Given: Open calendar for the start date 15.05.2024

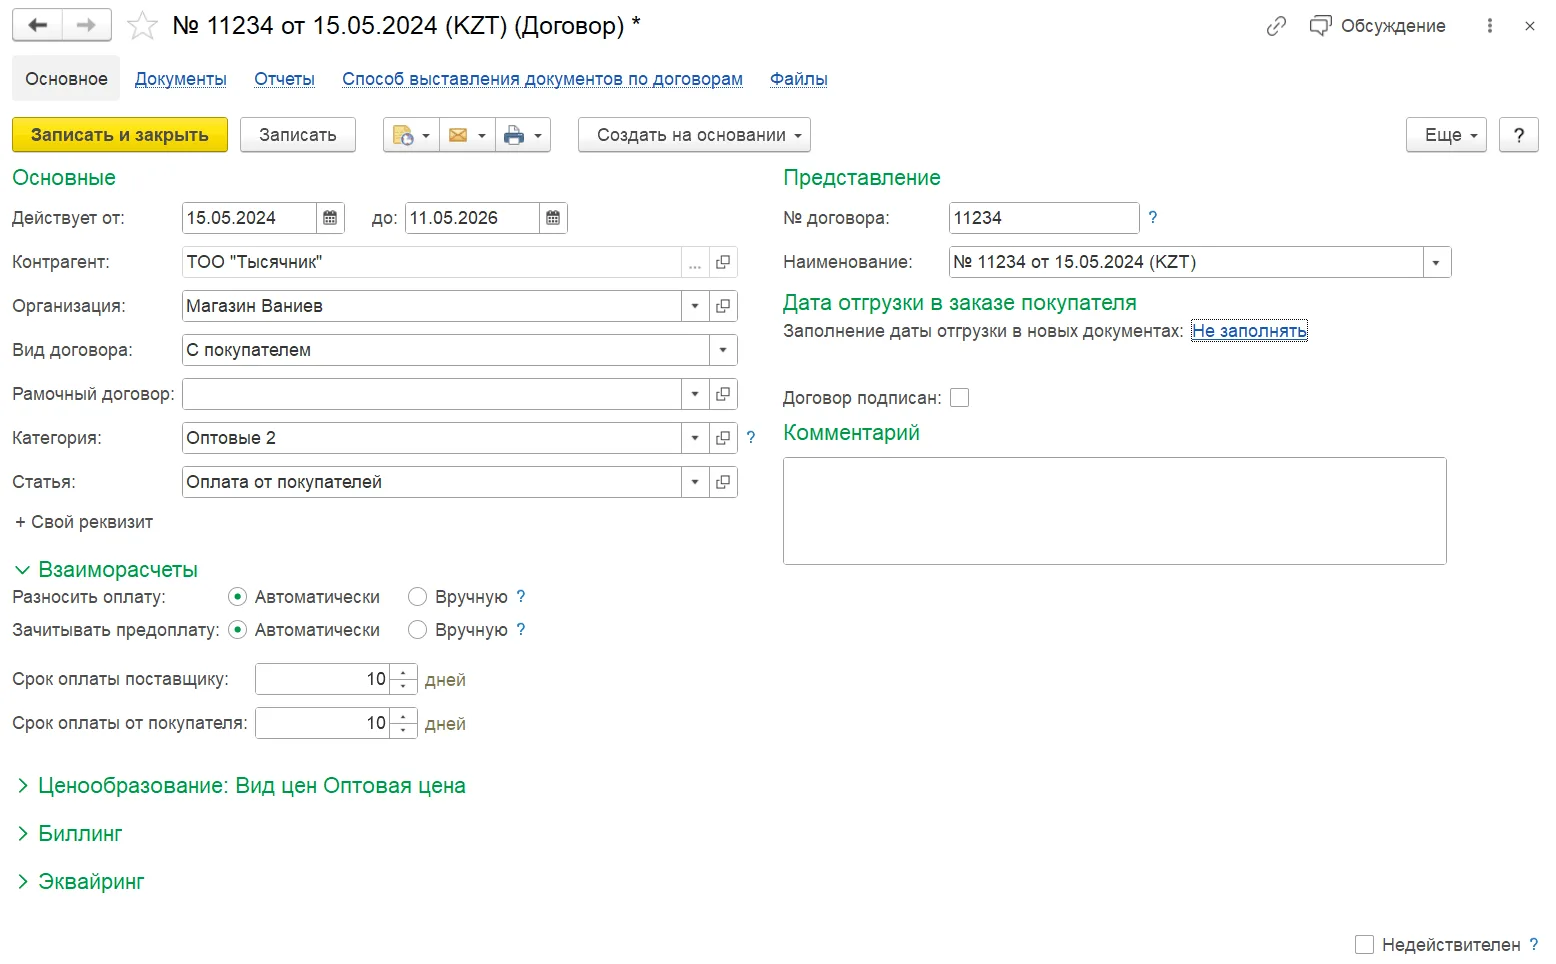Looking at the screenshot, I should point(330,218).
